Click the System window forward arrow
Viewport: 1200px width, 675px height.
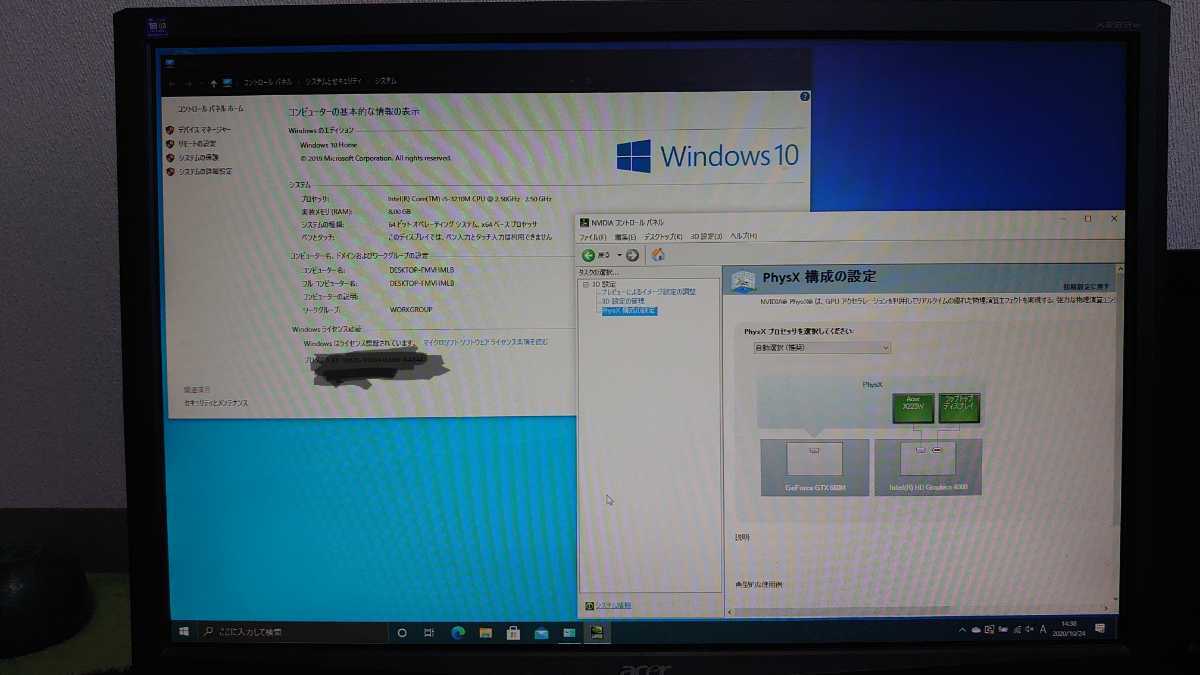pyautogui.click(x=188, y=82)
